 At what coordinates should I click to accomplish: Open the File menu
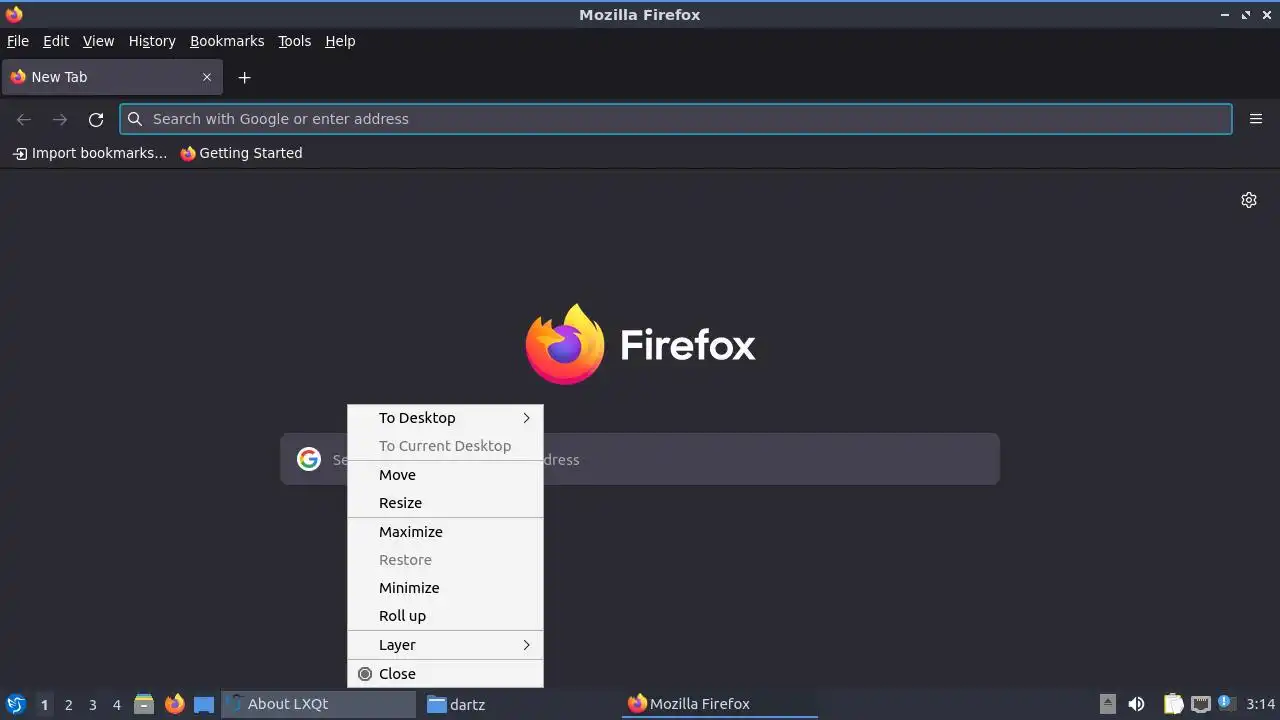tap(18, 41)
